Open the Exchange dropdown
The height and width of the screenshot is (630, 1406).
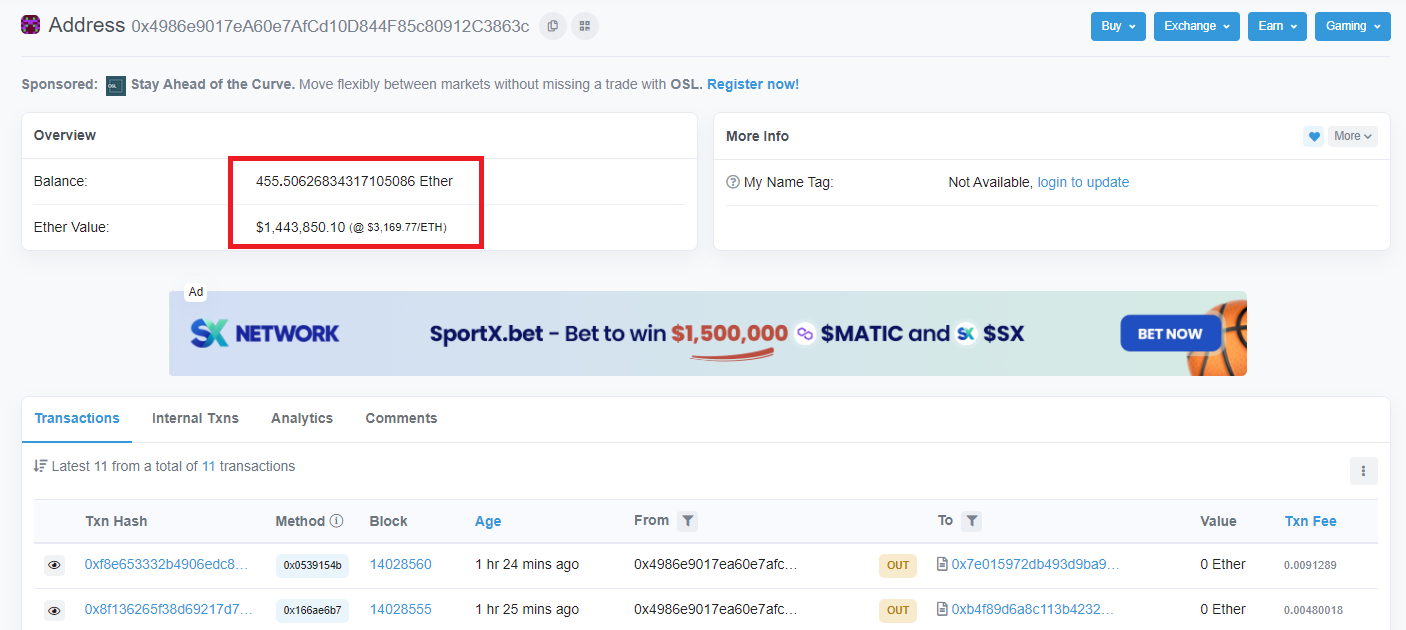1197,26
